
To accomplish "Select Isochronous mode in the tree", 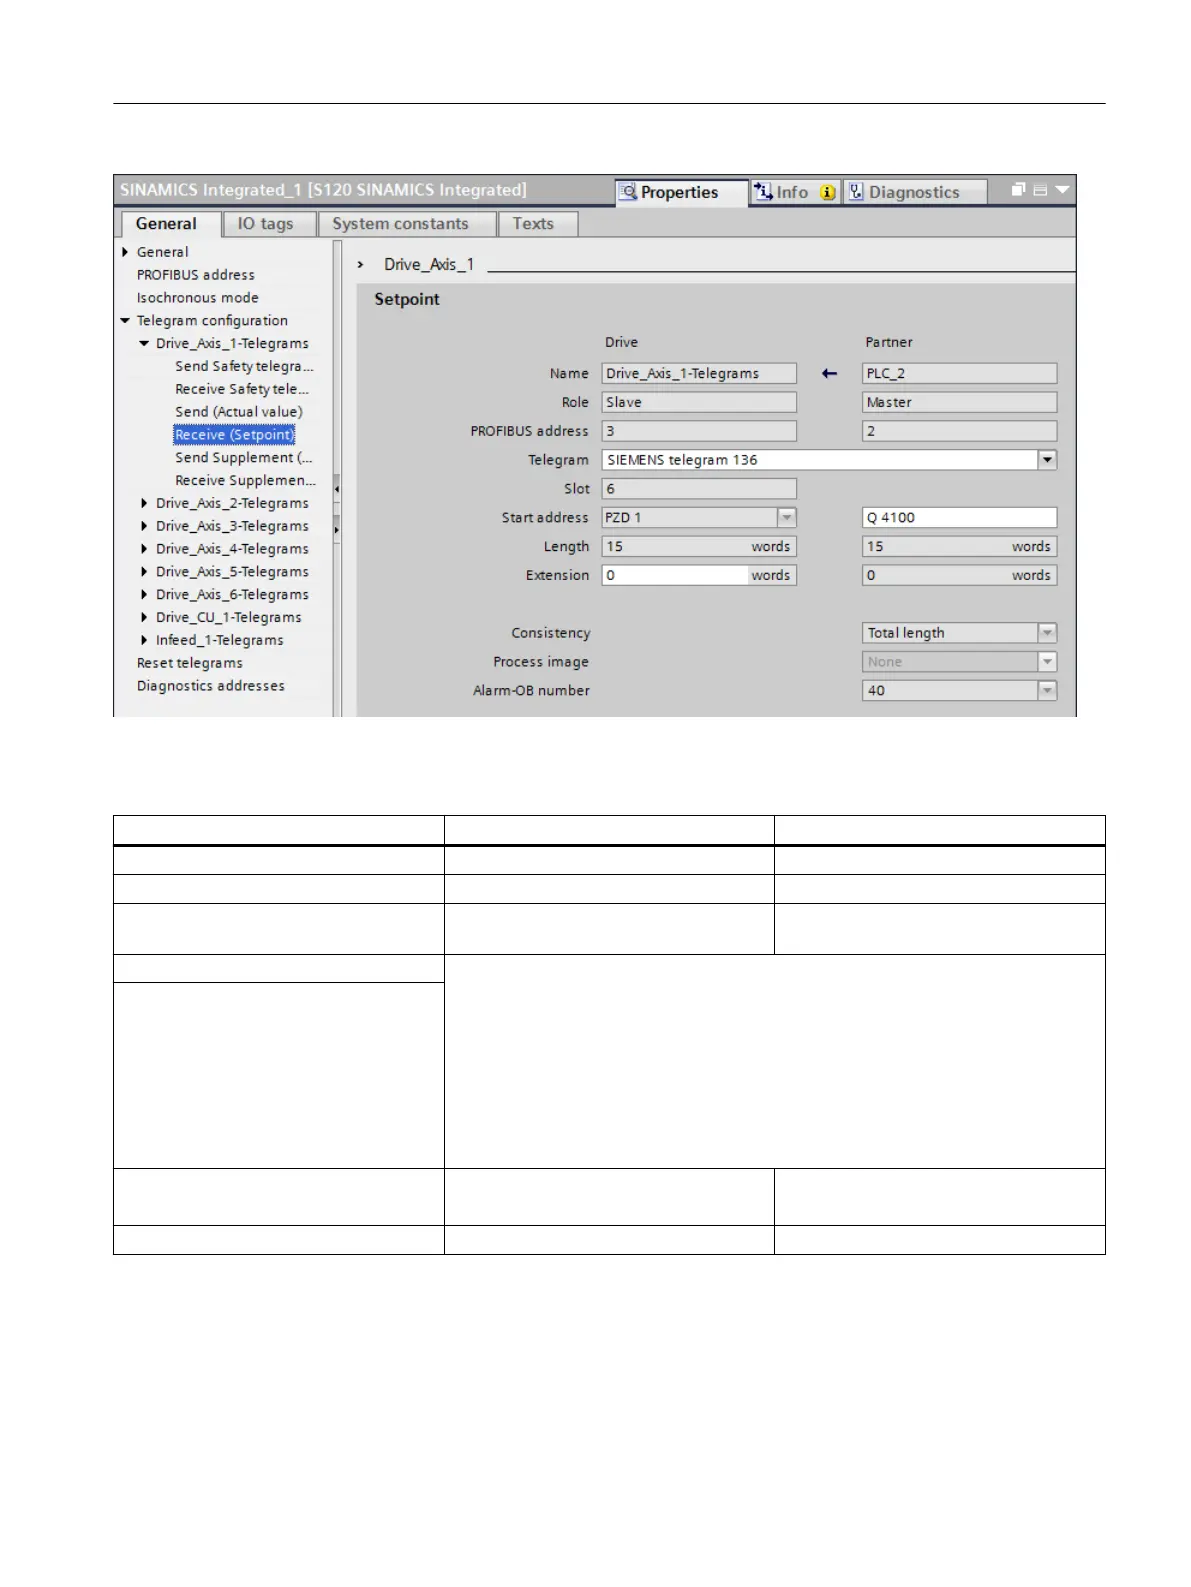I will [198, 298].
